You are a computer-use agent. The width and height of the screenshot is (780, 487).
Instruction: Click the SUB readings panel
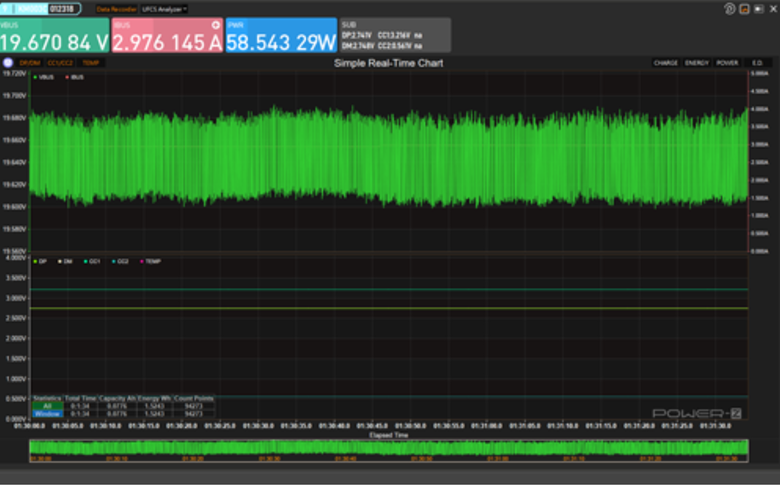coord(395,35)
